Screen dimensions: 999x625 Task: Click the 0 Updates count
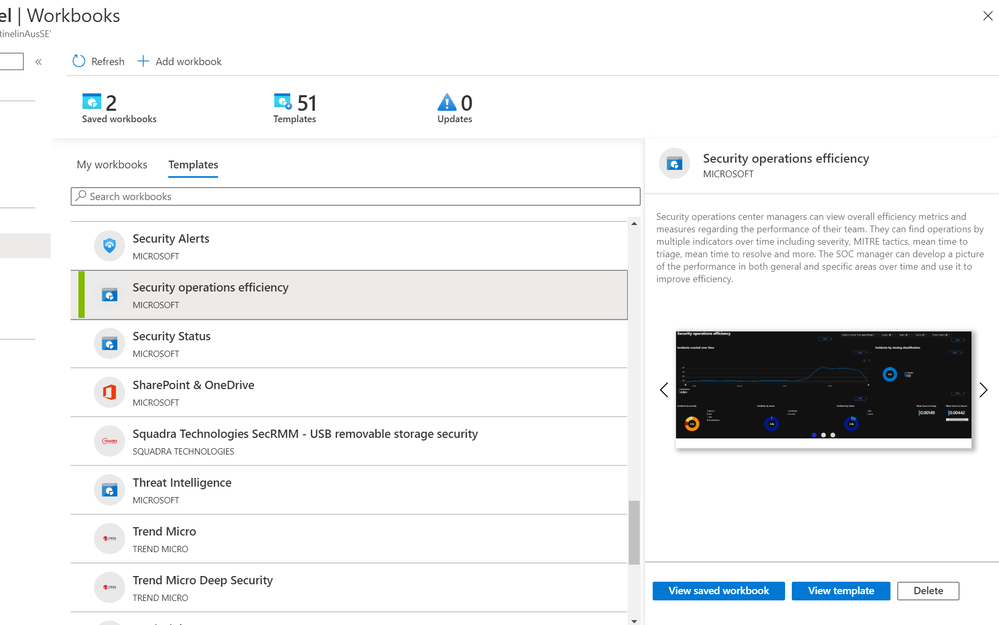pyautogui.click(x=466, y=103)
